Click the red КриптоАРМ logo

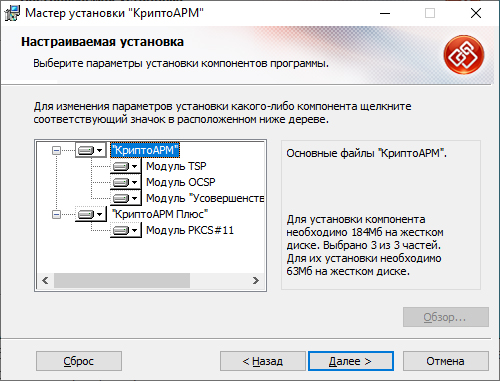coord(464,55)
